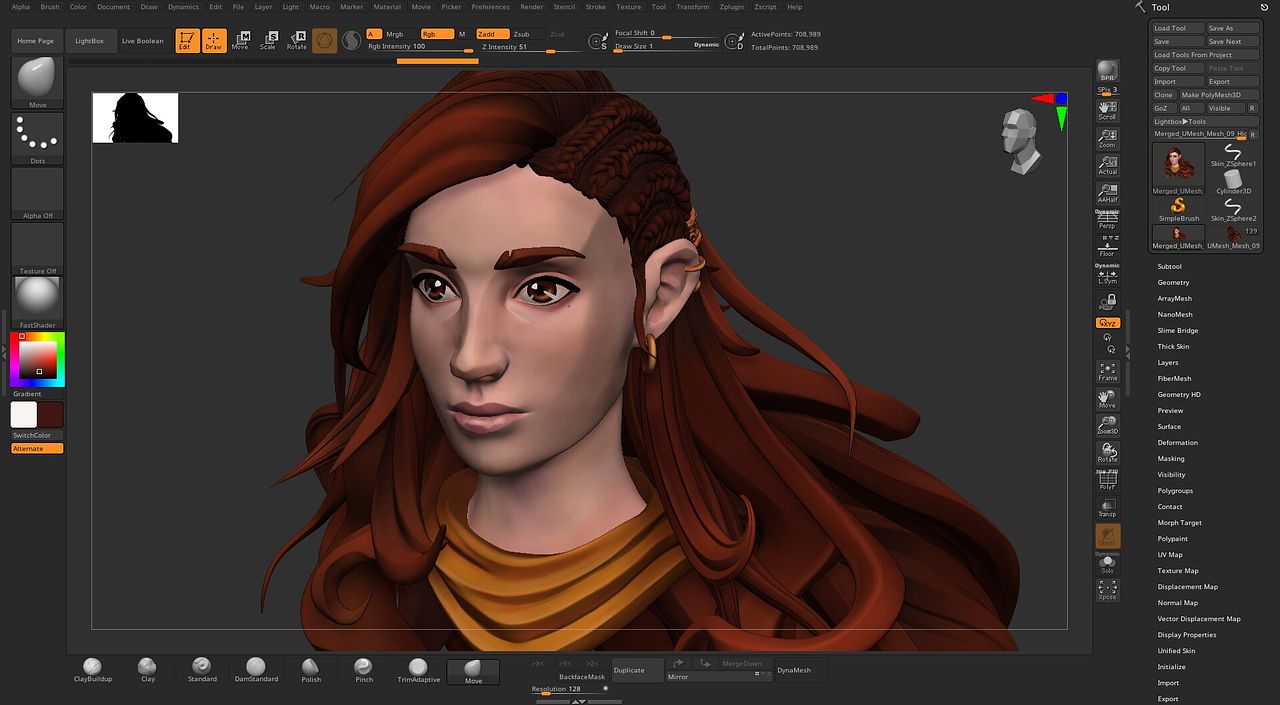Toggle the XYZ rotation mode

click(1107, 323)
